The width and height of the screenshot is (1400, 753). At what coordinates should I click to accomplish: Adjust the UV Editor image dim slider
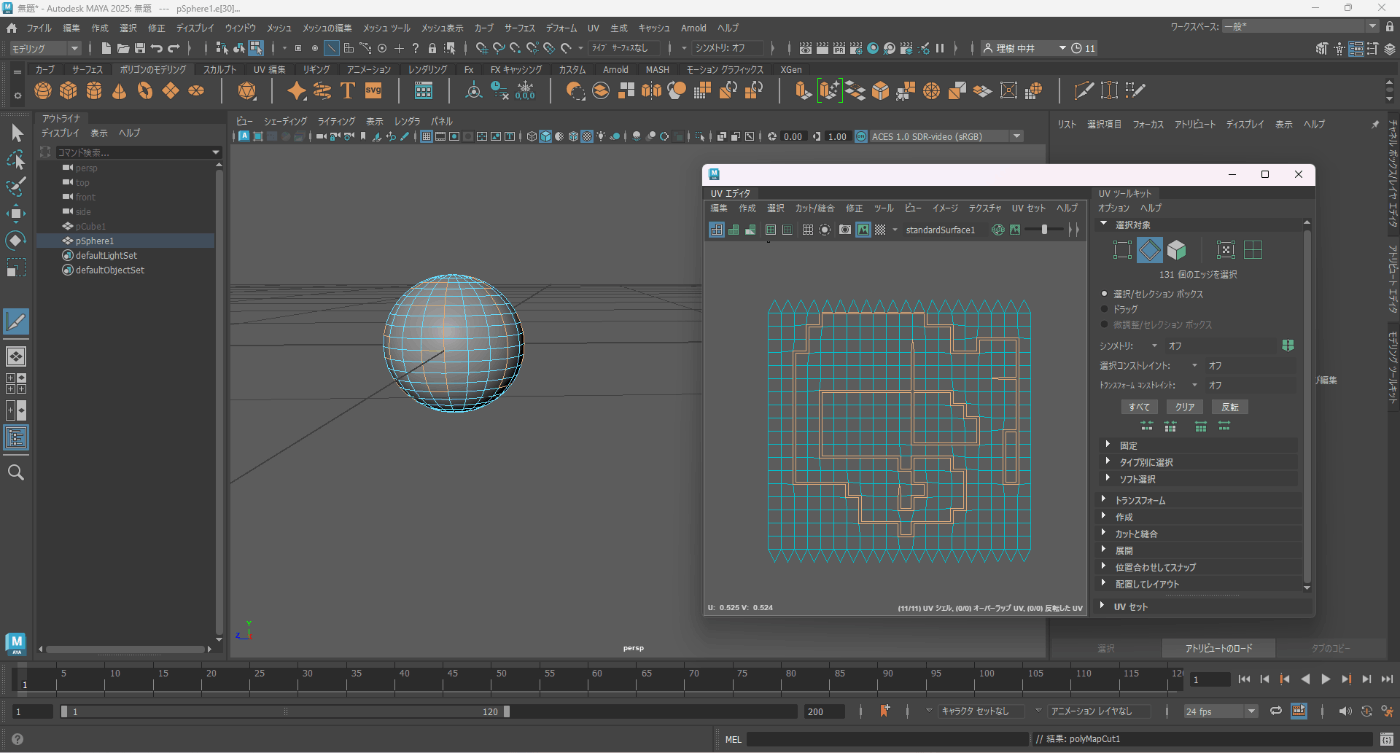(1045, 230)
